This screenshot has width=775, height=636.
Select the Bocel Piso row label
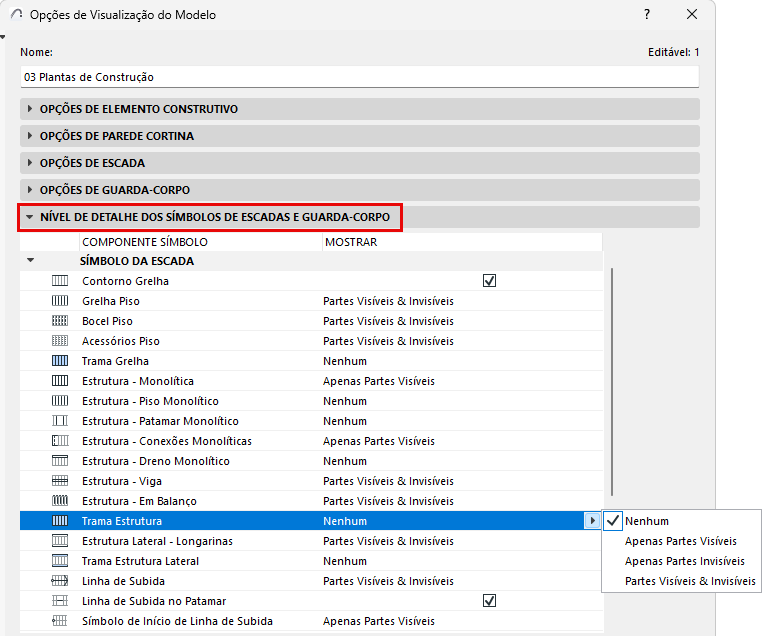pyautogui.click(x=107, y=321)
